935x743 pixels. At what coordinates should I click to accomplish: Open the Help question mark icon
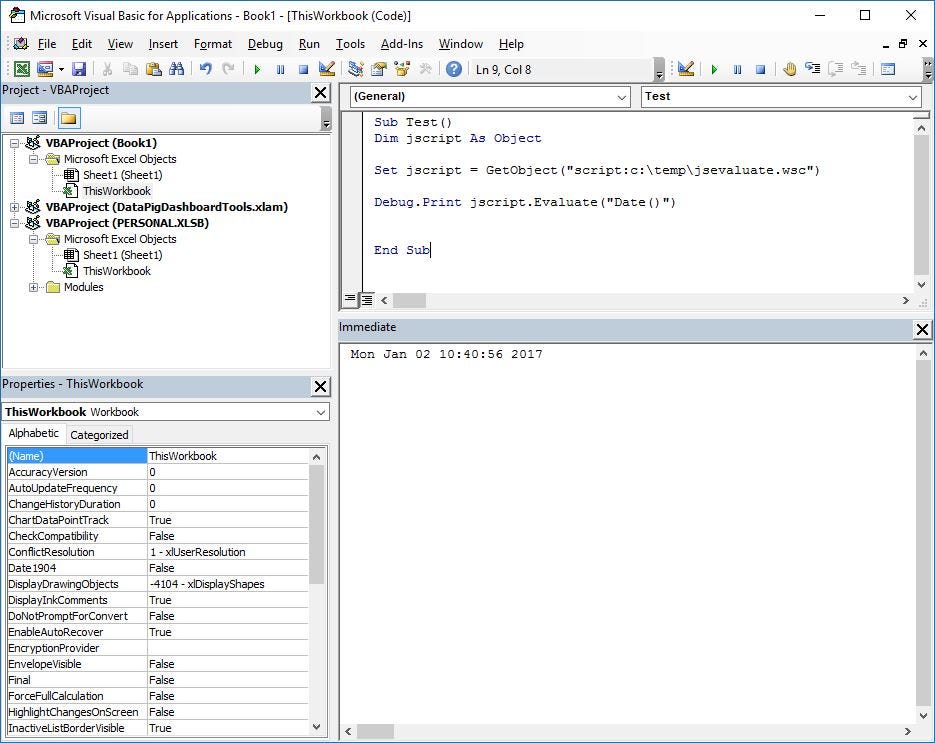click(x=453, y=69)
